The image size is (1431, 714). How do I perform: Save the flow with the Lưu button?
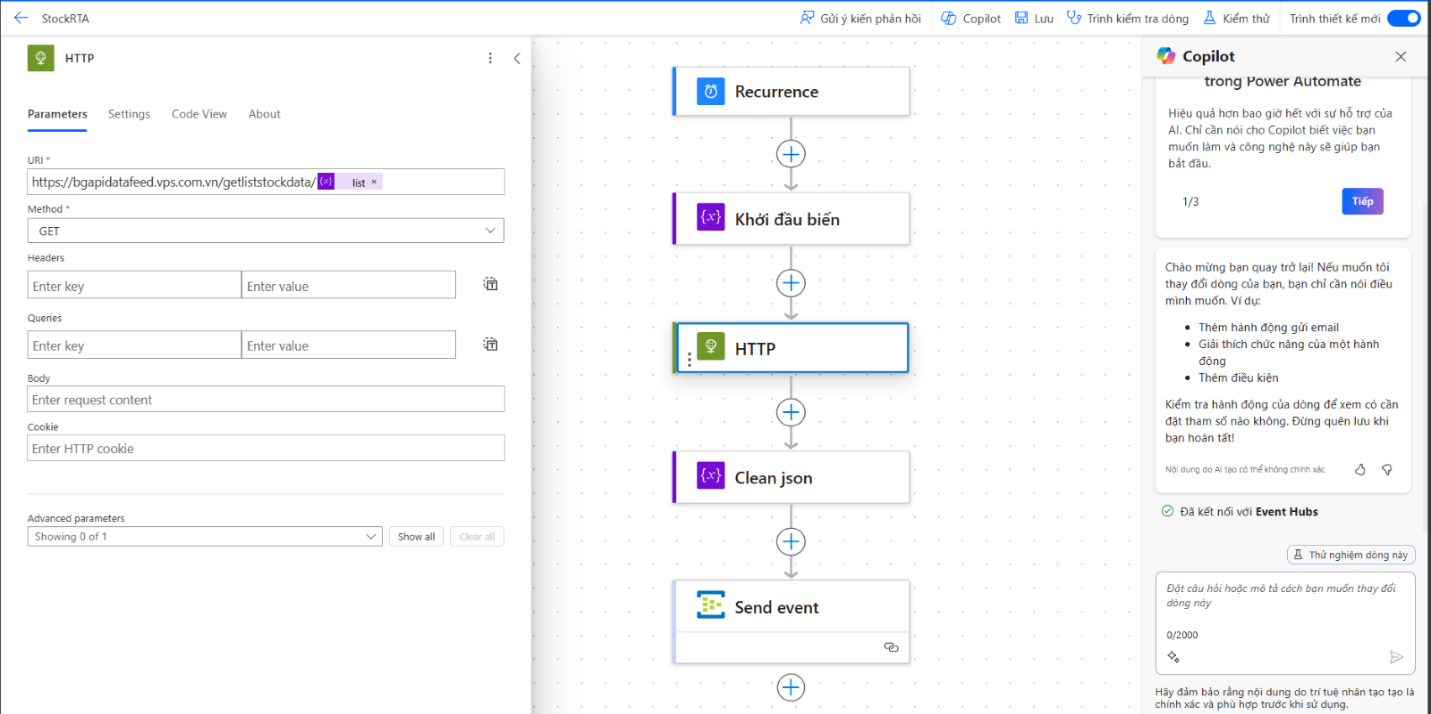1034,18
